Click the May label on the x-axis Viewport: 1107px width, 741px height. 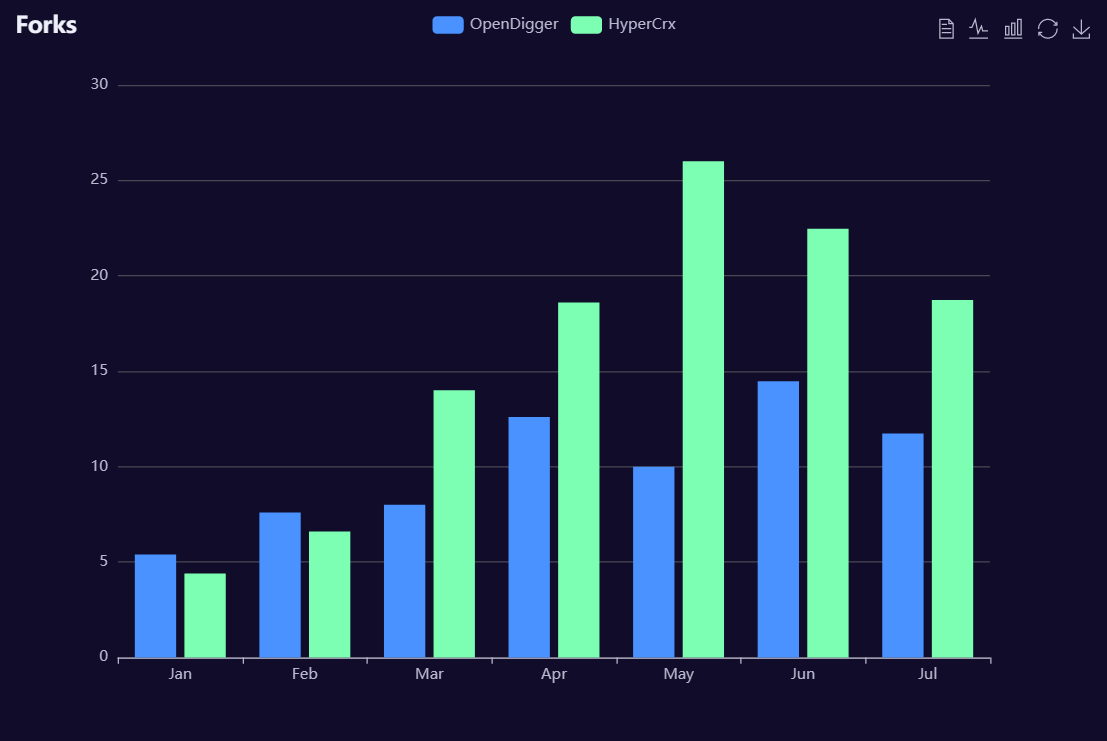679,673
